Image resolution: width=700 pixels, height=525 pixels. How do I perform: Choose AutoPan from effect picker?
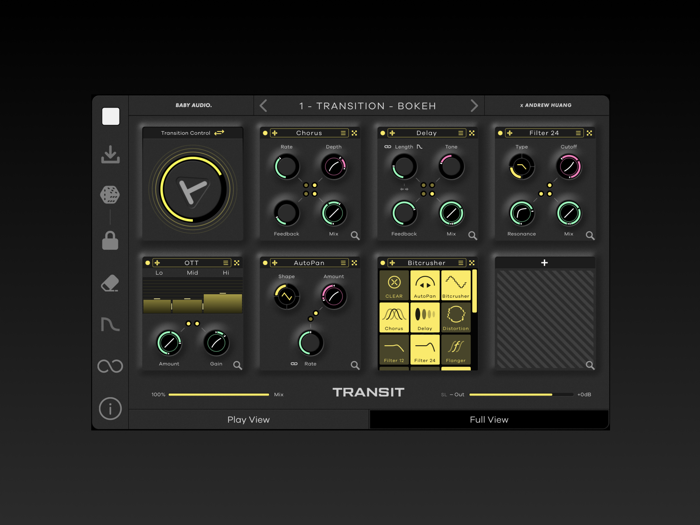tap(425, 285)
